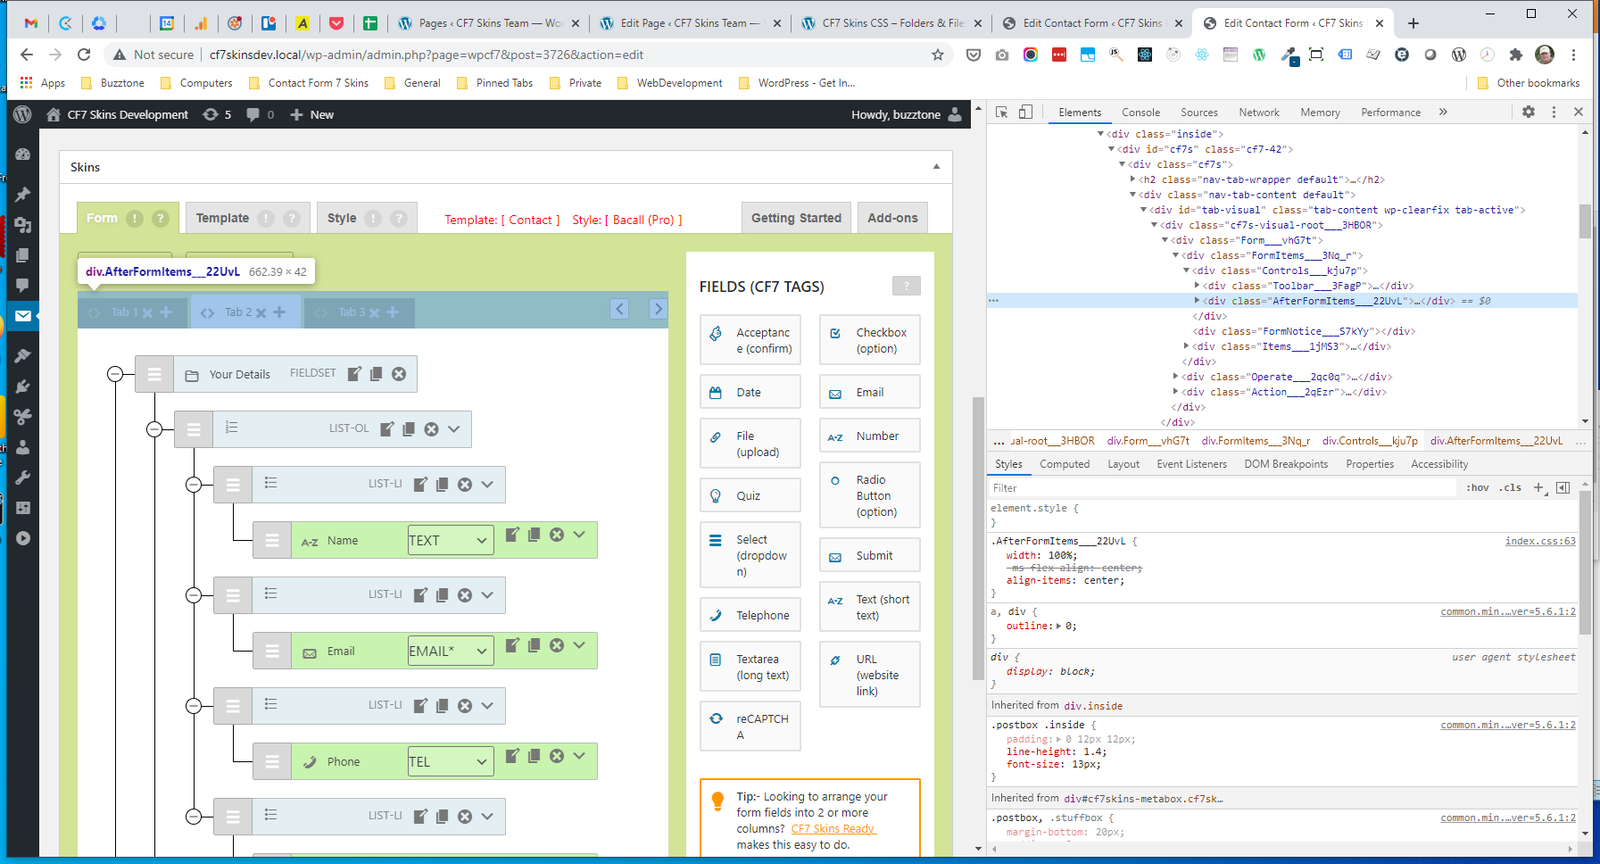Click edit icon on Your Details fieldset
This screenshot has height=864, width=1600.
(x=354, y=374)
